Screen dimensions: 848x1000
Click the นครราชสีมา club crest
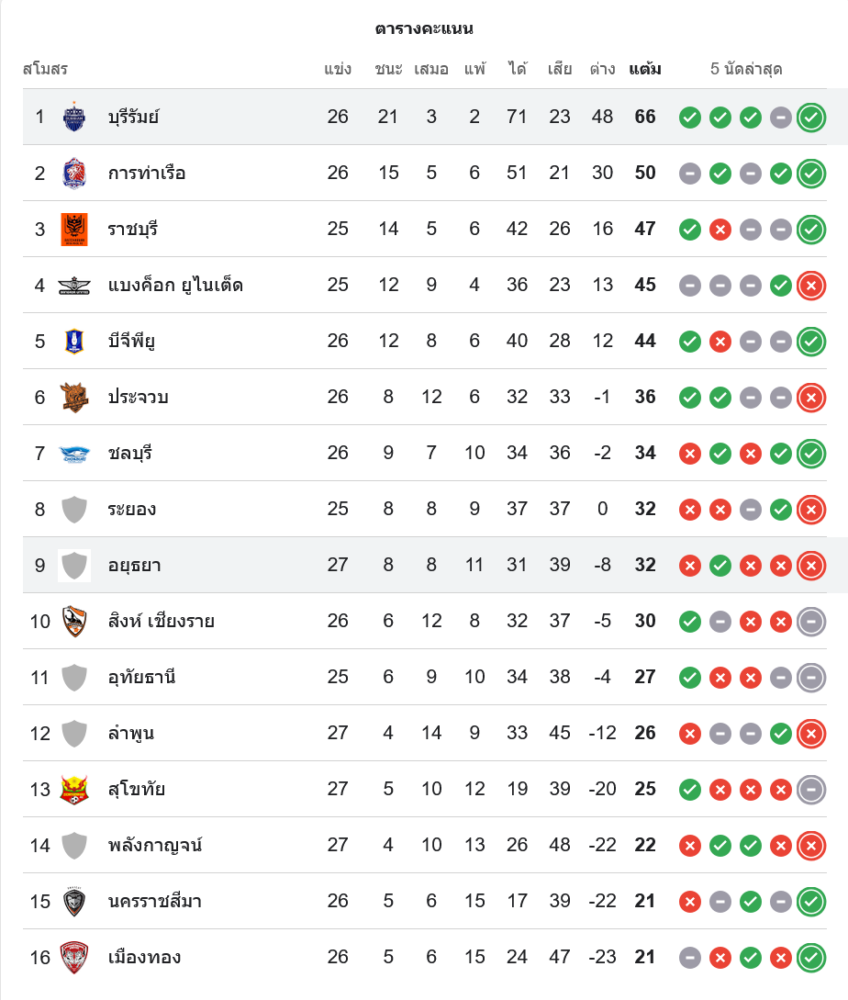point(74,901)
